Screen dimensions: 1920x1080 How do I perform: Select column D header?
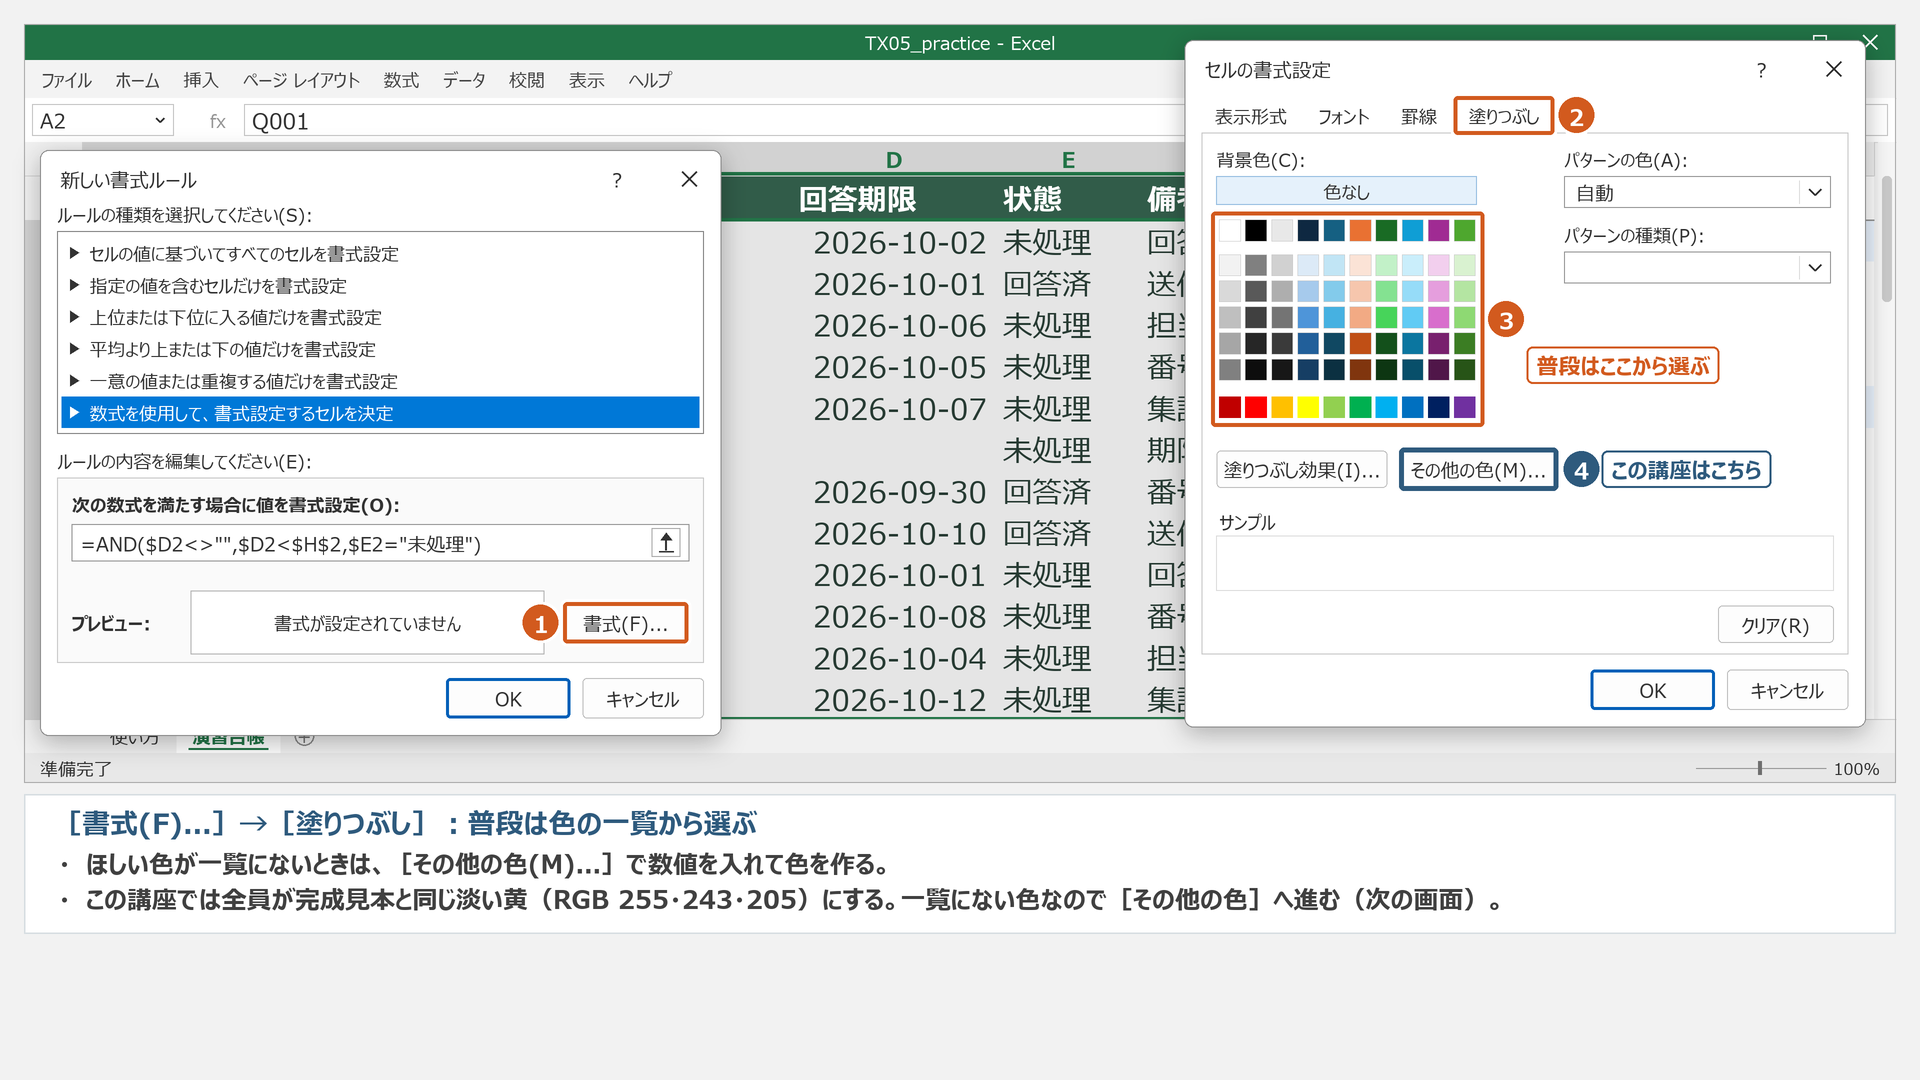[x=893, y=160]
